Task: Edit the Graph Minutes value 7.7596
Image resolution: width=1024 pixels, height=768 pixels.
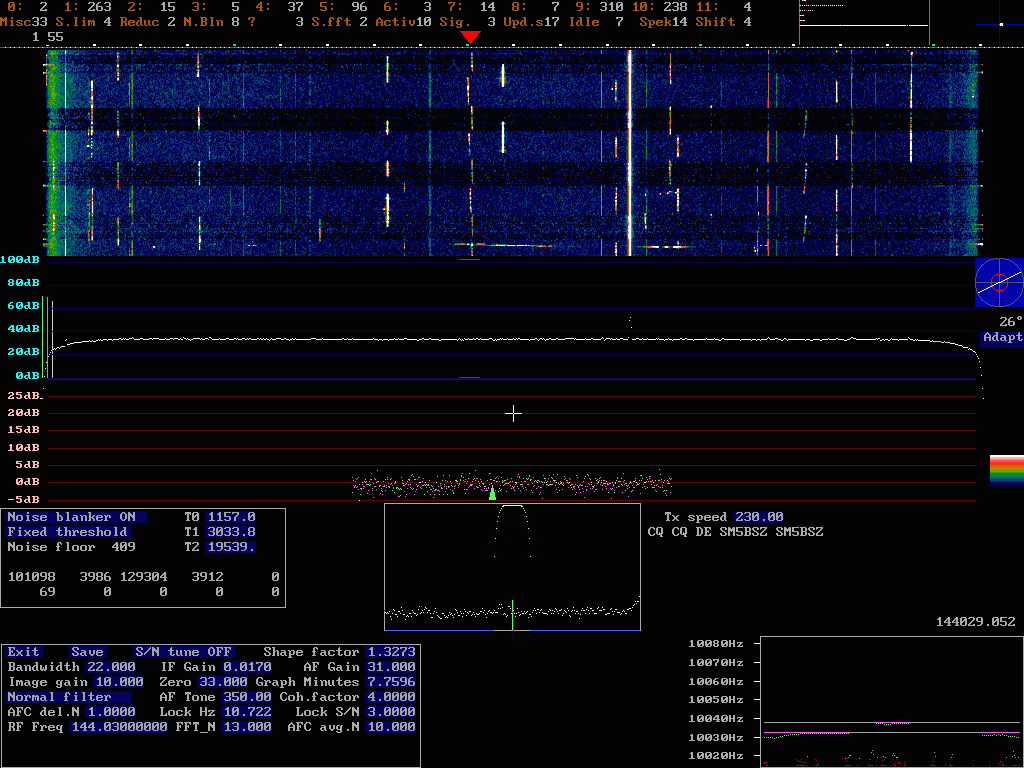Action: [x=391, y=682]
